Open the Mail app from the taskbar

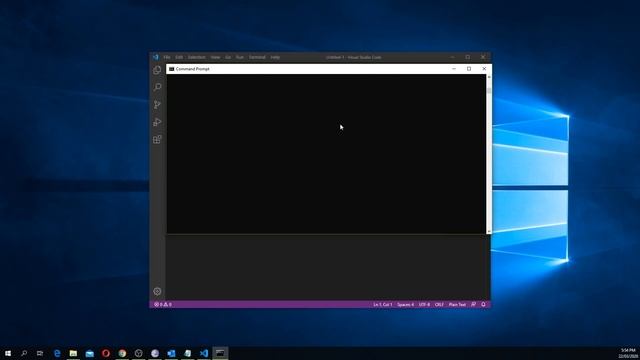(x=90, y=353)
